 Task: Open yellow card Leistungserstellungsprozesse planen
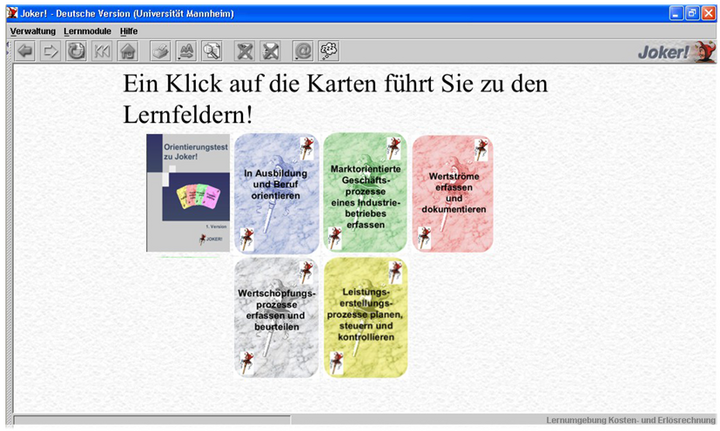tap(366, 317)
